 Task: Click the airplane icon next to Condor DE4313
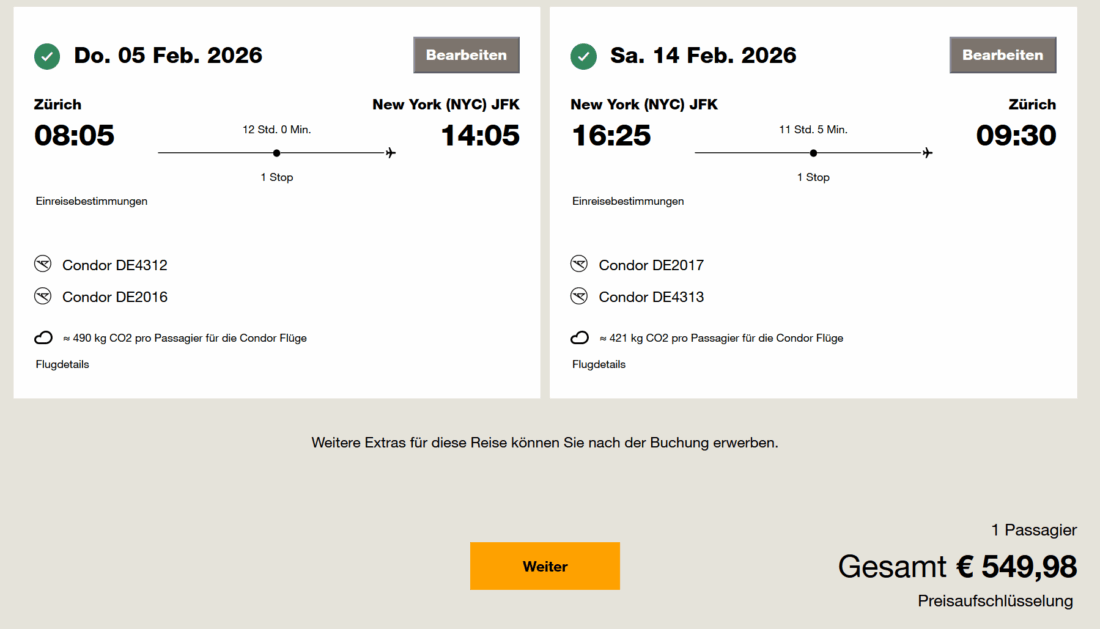(580, 296)
